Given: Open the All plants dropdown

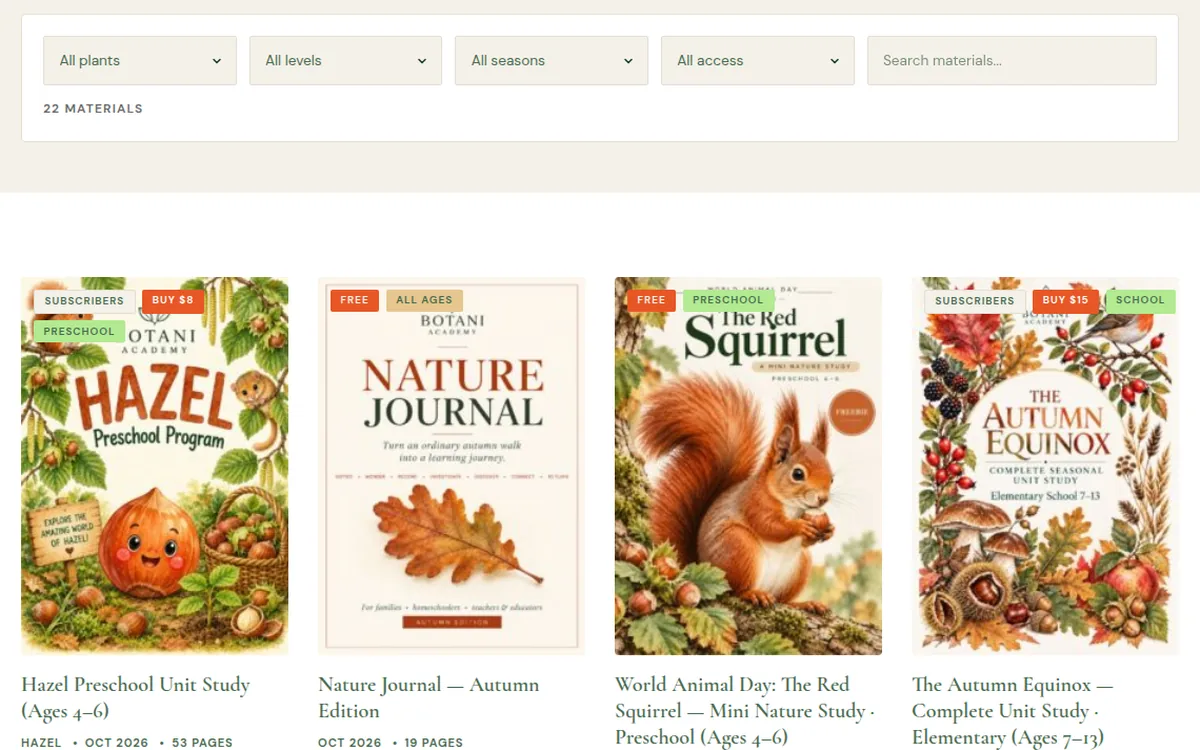Looking at the screenshot, I should [x=140, y=60].
